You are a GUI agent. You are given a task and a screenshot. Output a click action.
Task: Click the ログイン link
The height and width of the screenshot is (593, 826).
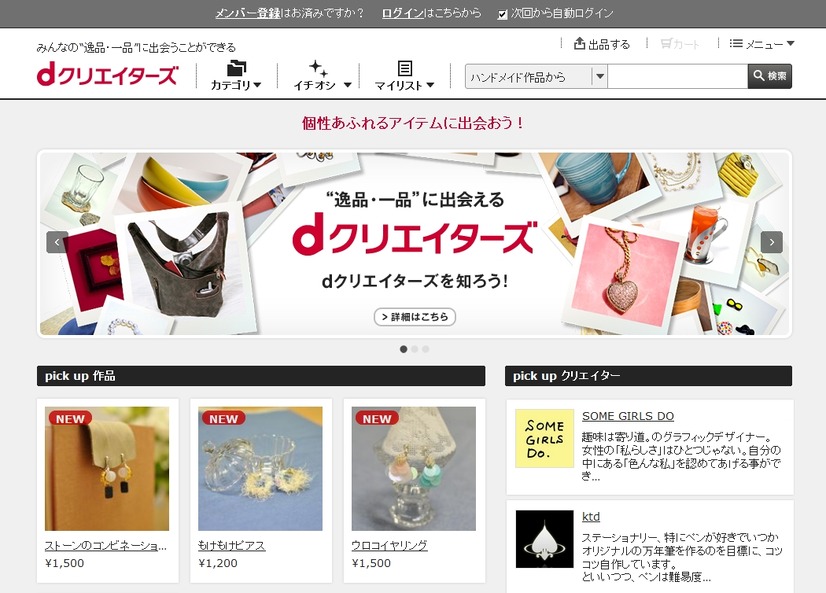pyautogui.click(x=403, y=13)
